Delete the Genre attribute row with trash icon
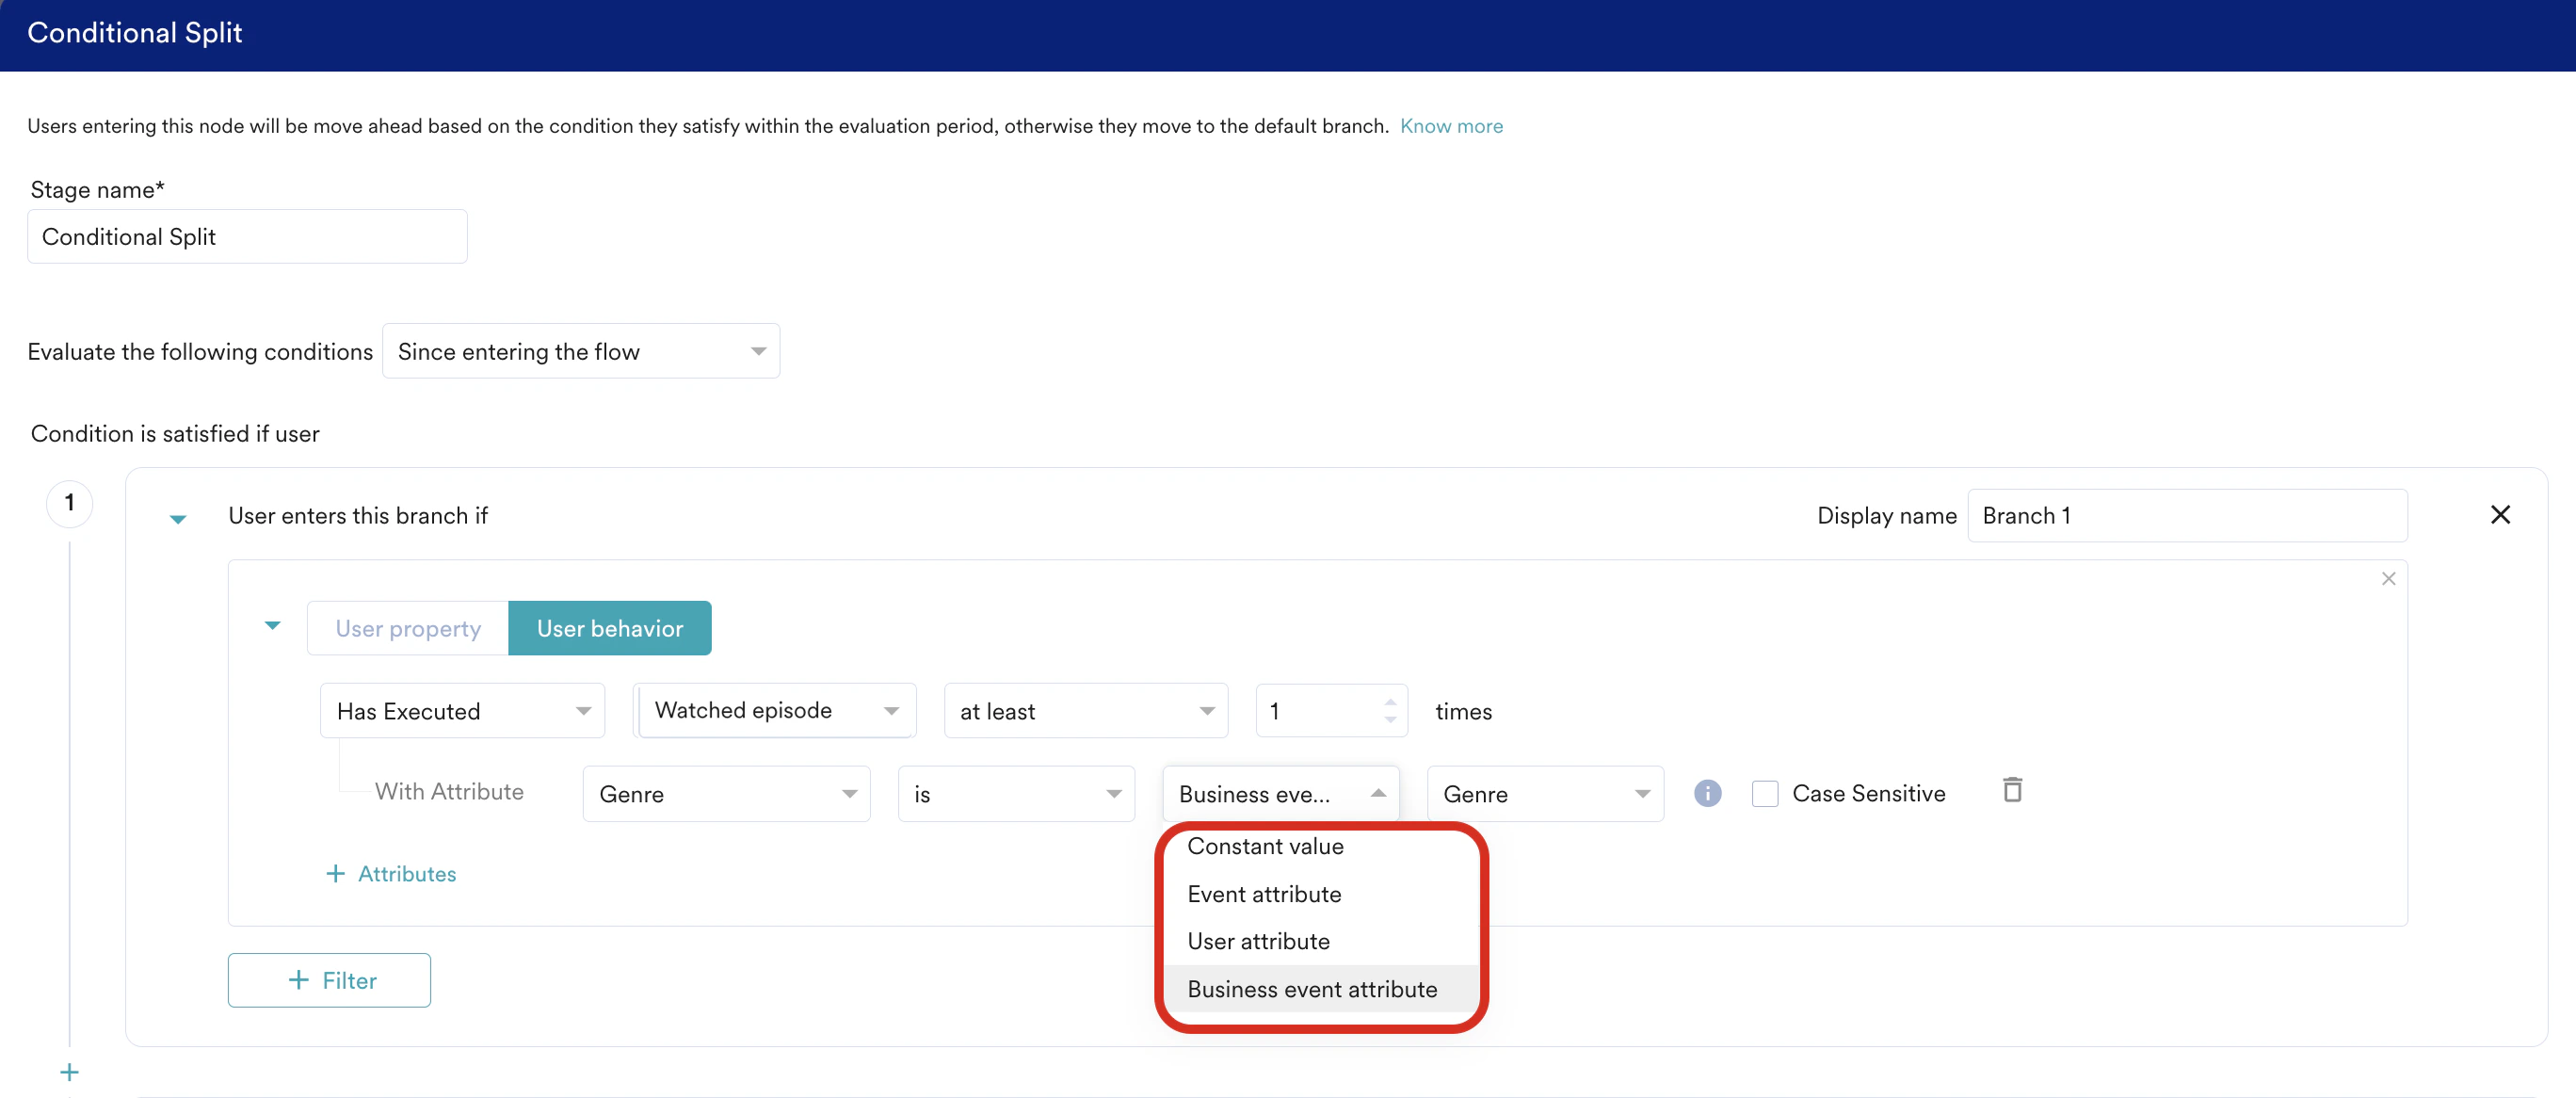 pos(2012,790)
